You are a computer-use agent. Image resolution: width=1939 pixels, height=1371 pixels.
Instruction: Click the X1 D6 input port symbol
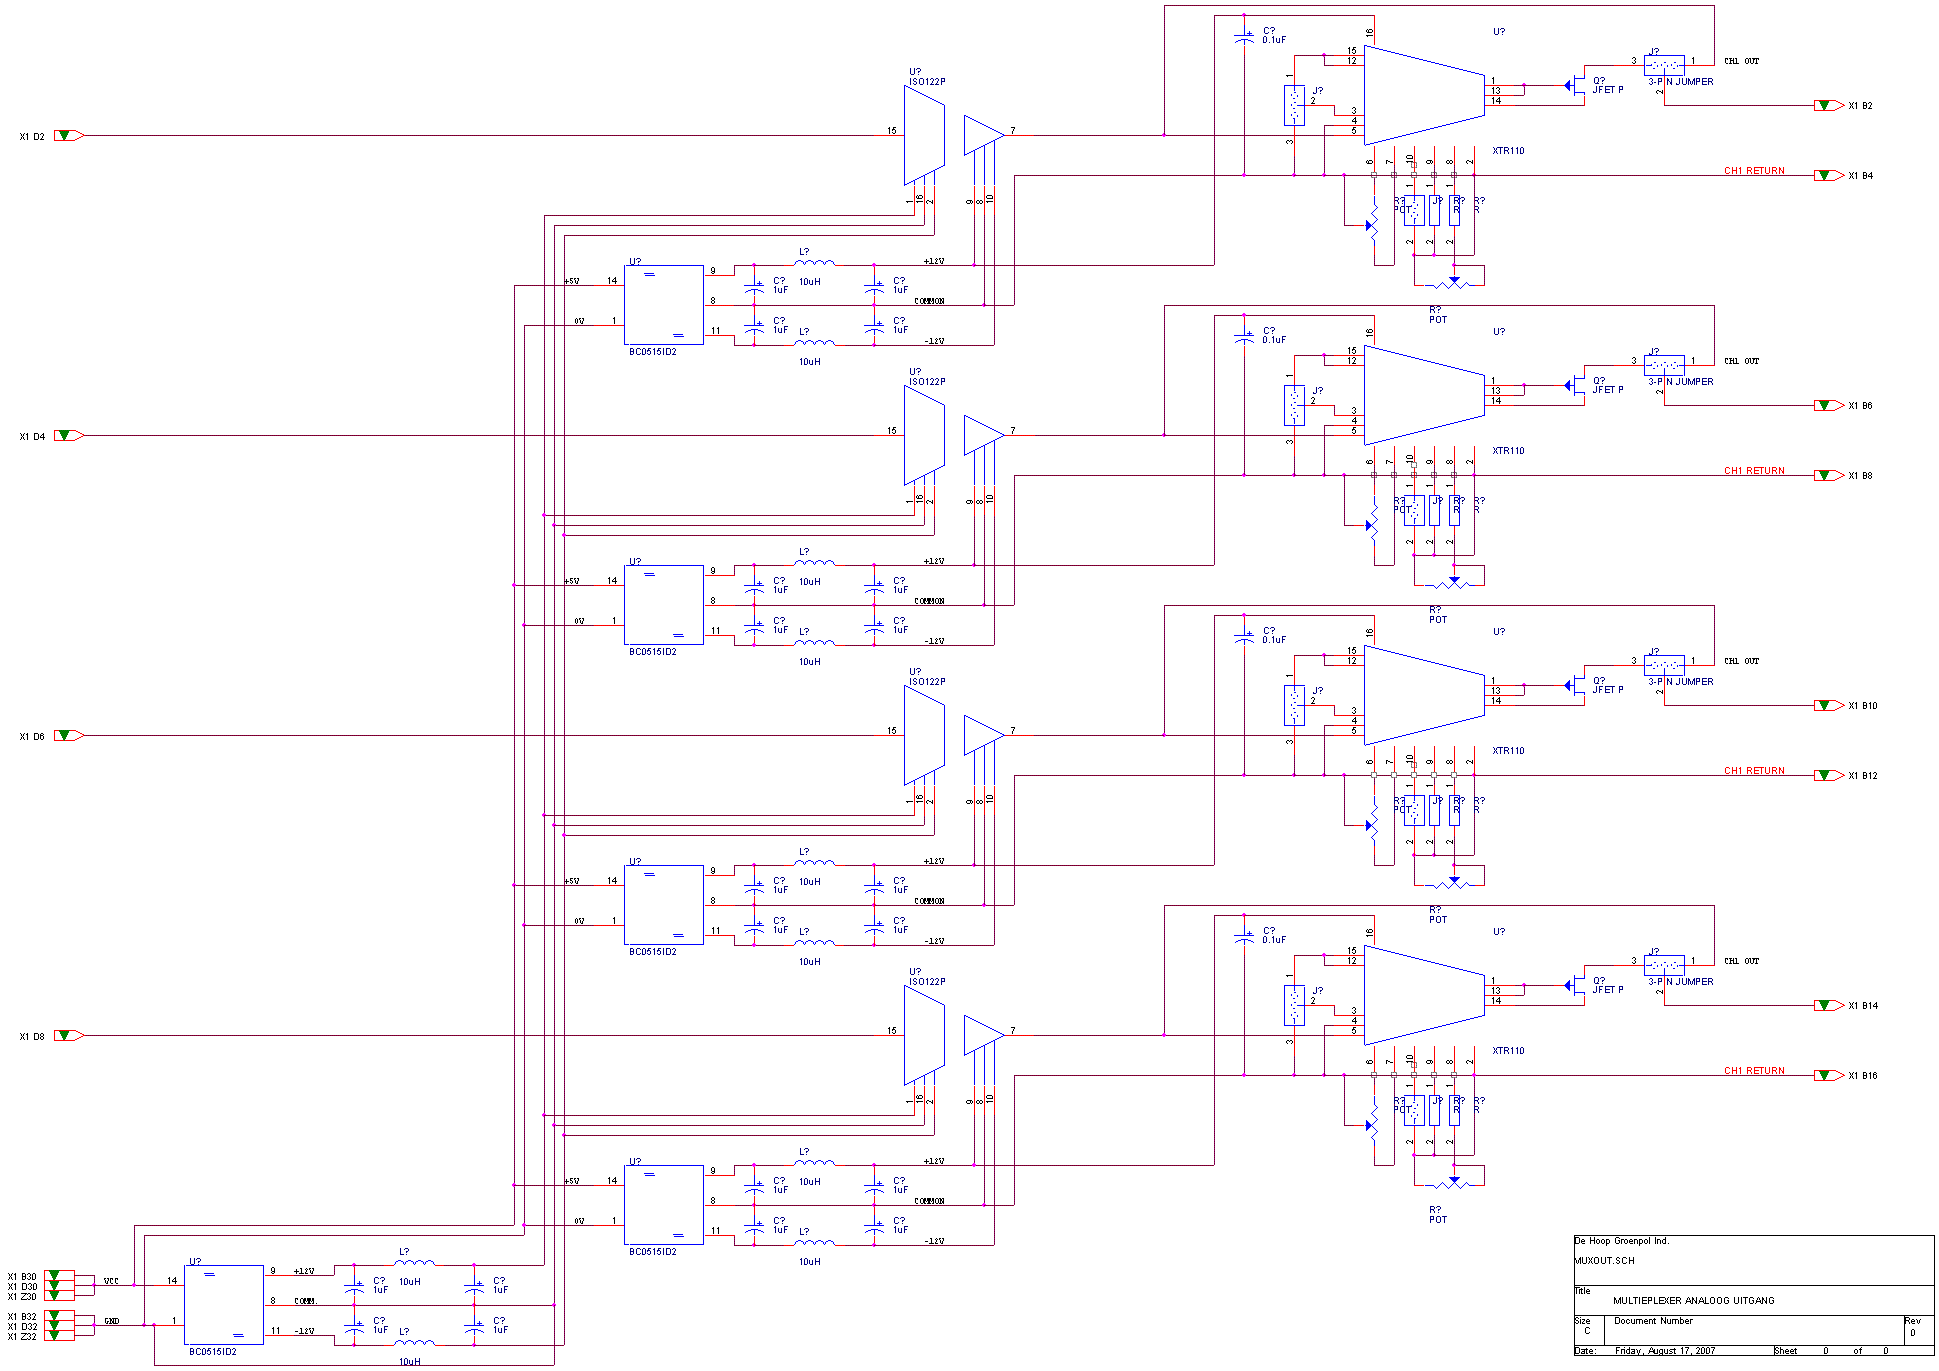[67, 735]
